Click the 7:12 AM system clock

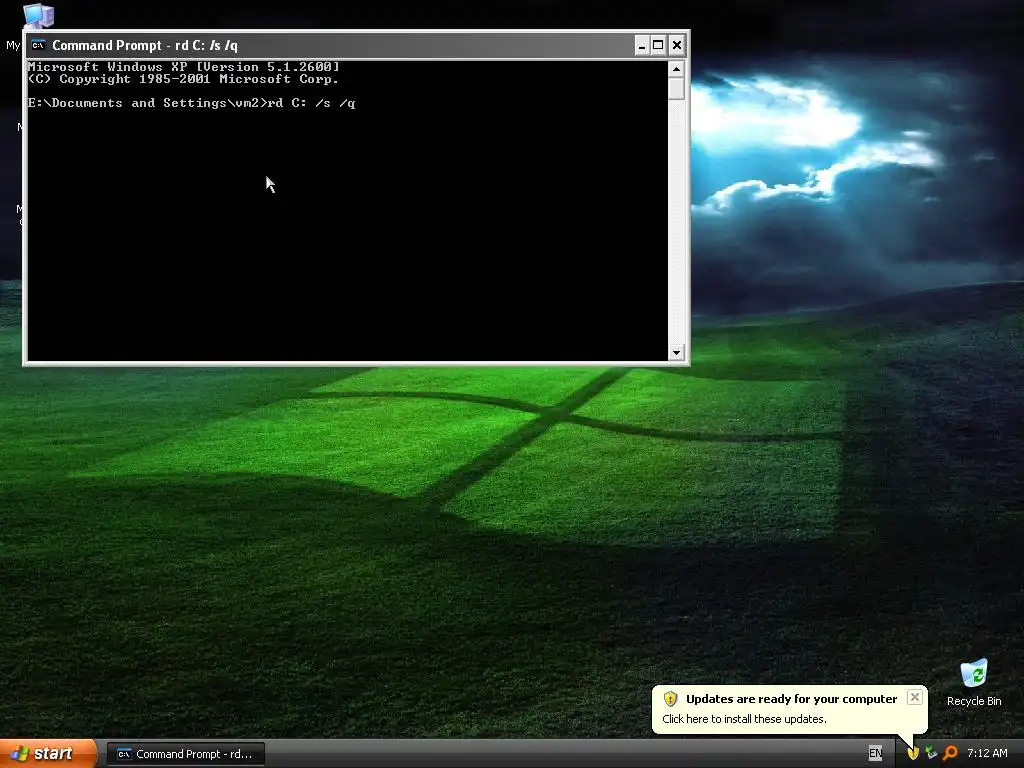click(987, 754)
